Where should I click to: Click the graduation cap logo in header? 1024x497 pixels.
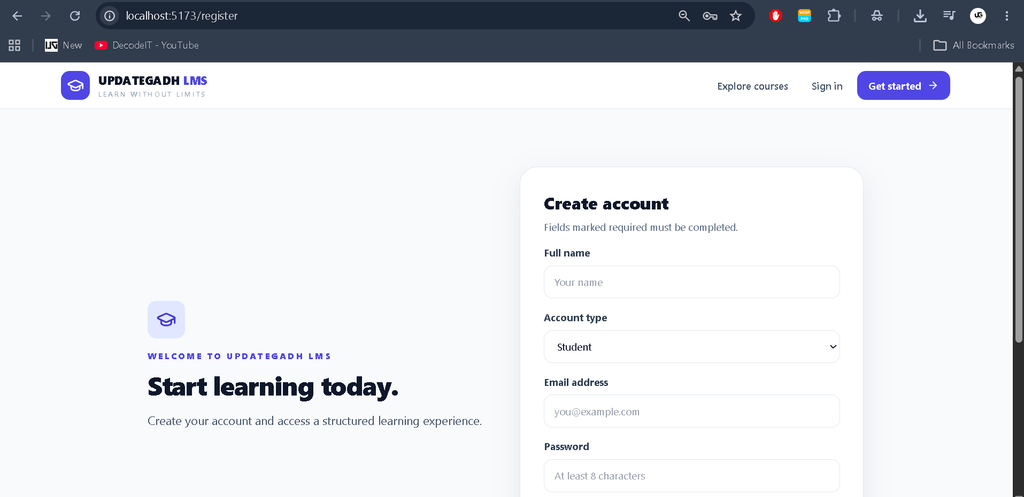[x=75, y=86]
